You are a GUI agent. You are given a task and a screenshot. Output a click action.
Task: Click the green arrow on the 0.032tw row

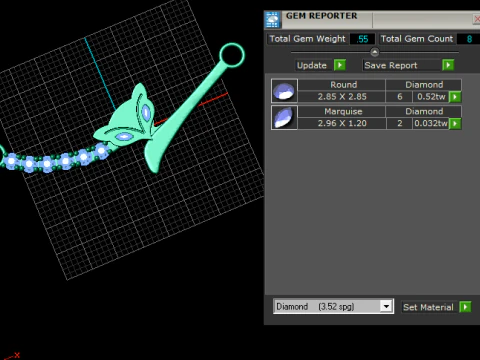pyautogui.click(x=455, y=123)
